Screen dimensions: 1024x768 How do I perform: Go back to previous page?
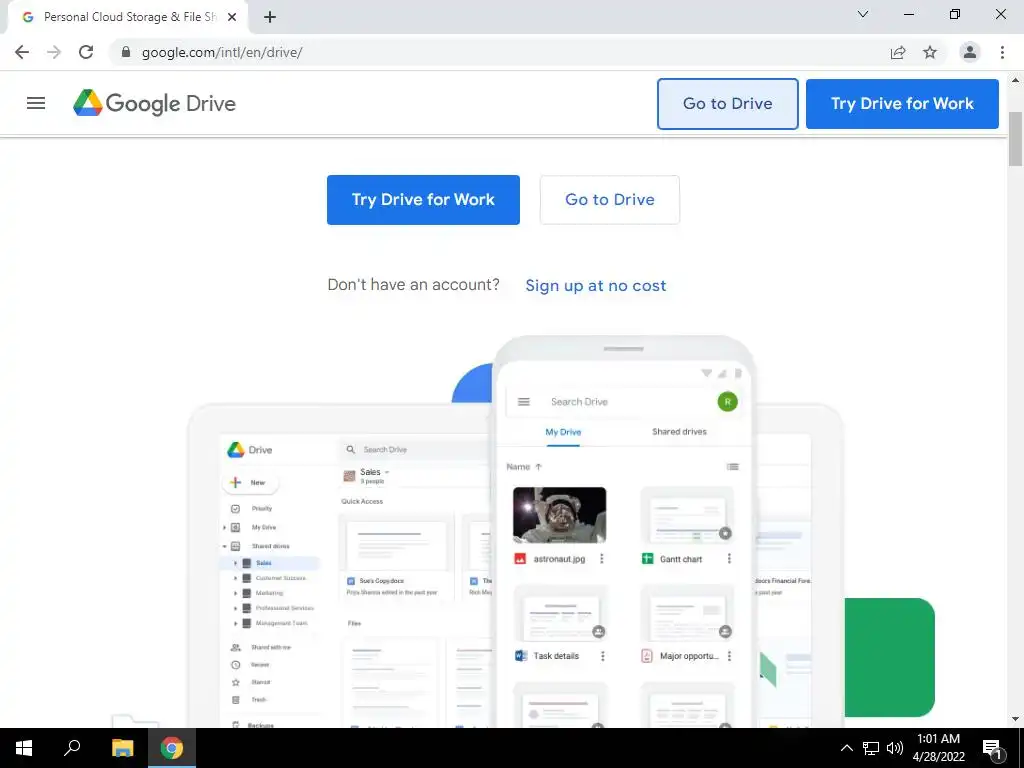(22, 52)
